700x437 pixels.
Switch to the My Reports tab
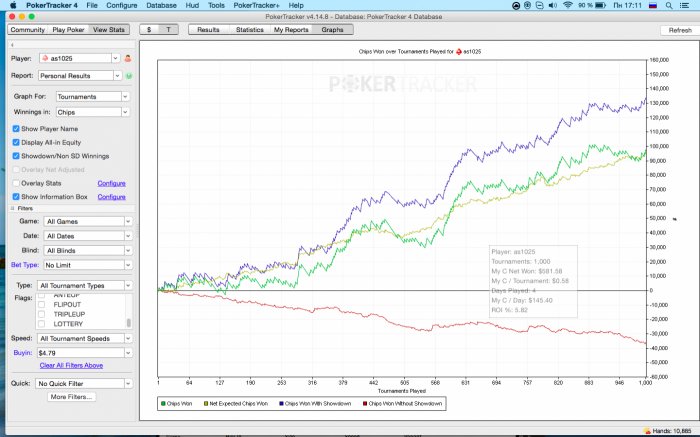coord(291,29)
